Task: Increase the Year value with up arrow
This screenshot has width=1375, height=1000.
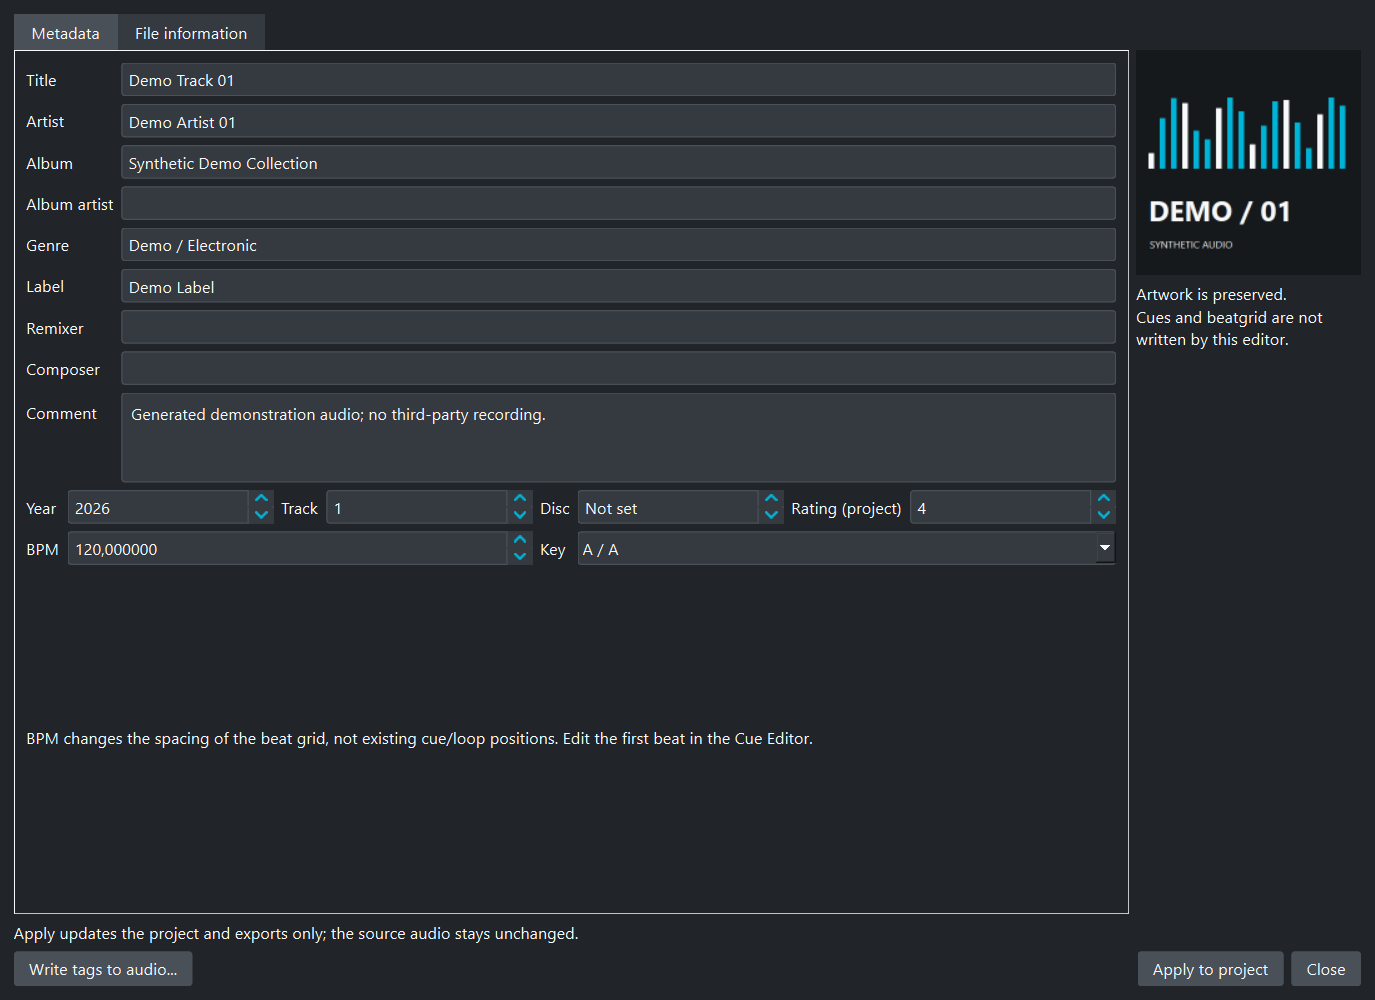Action: 261,499
